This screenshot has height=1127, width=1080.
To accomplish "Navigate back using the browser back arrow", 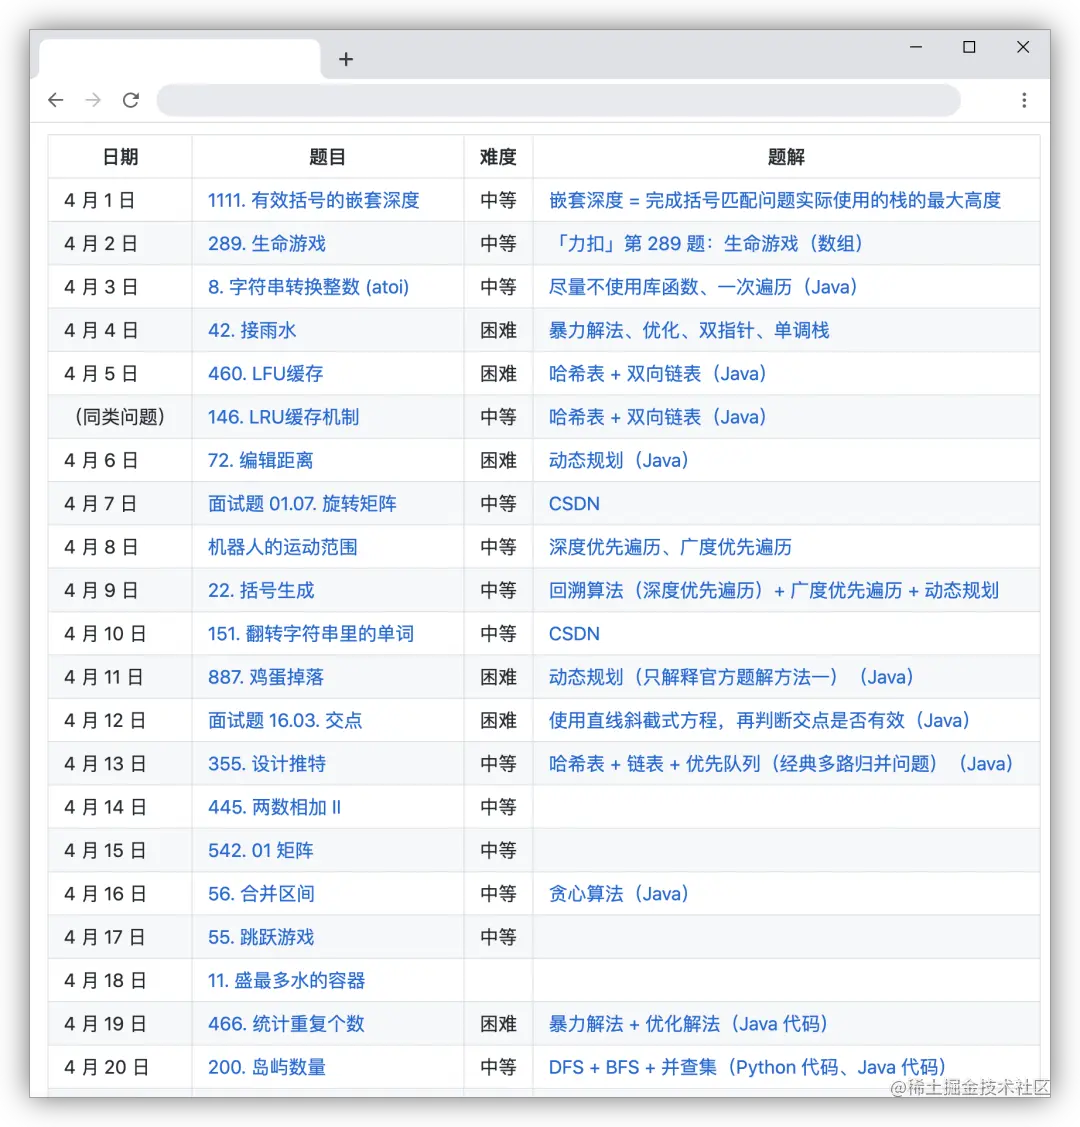I will [55, 100].
